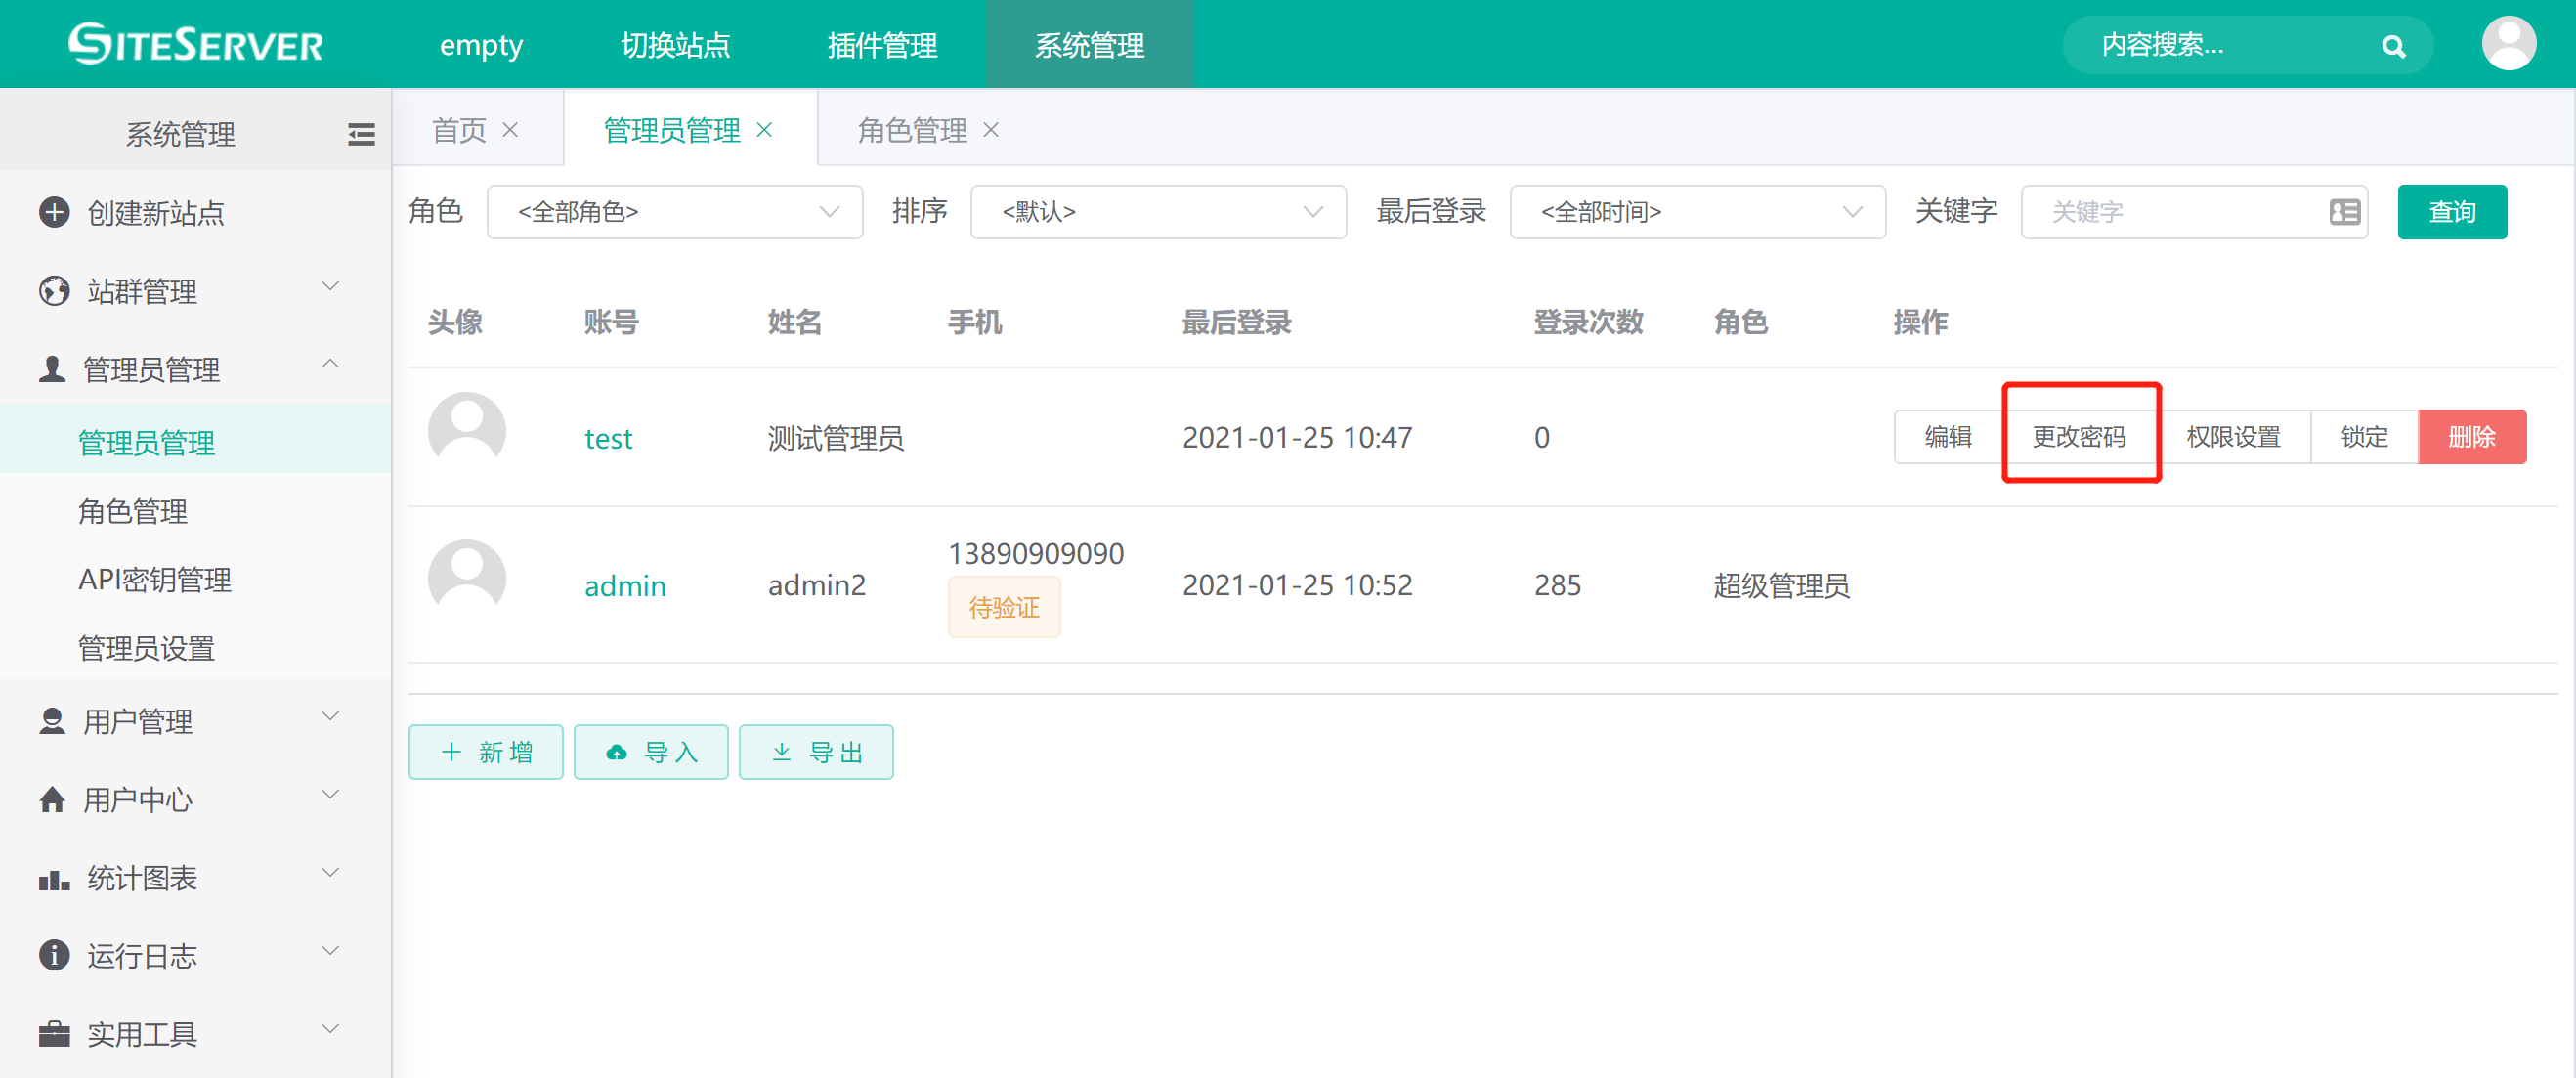This screenshot has width=2576, height=1078.
Task: Click the briefcase icon for 实用工具
Action: [x=53, y=1033]
